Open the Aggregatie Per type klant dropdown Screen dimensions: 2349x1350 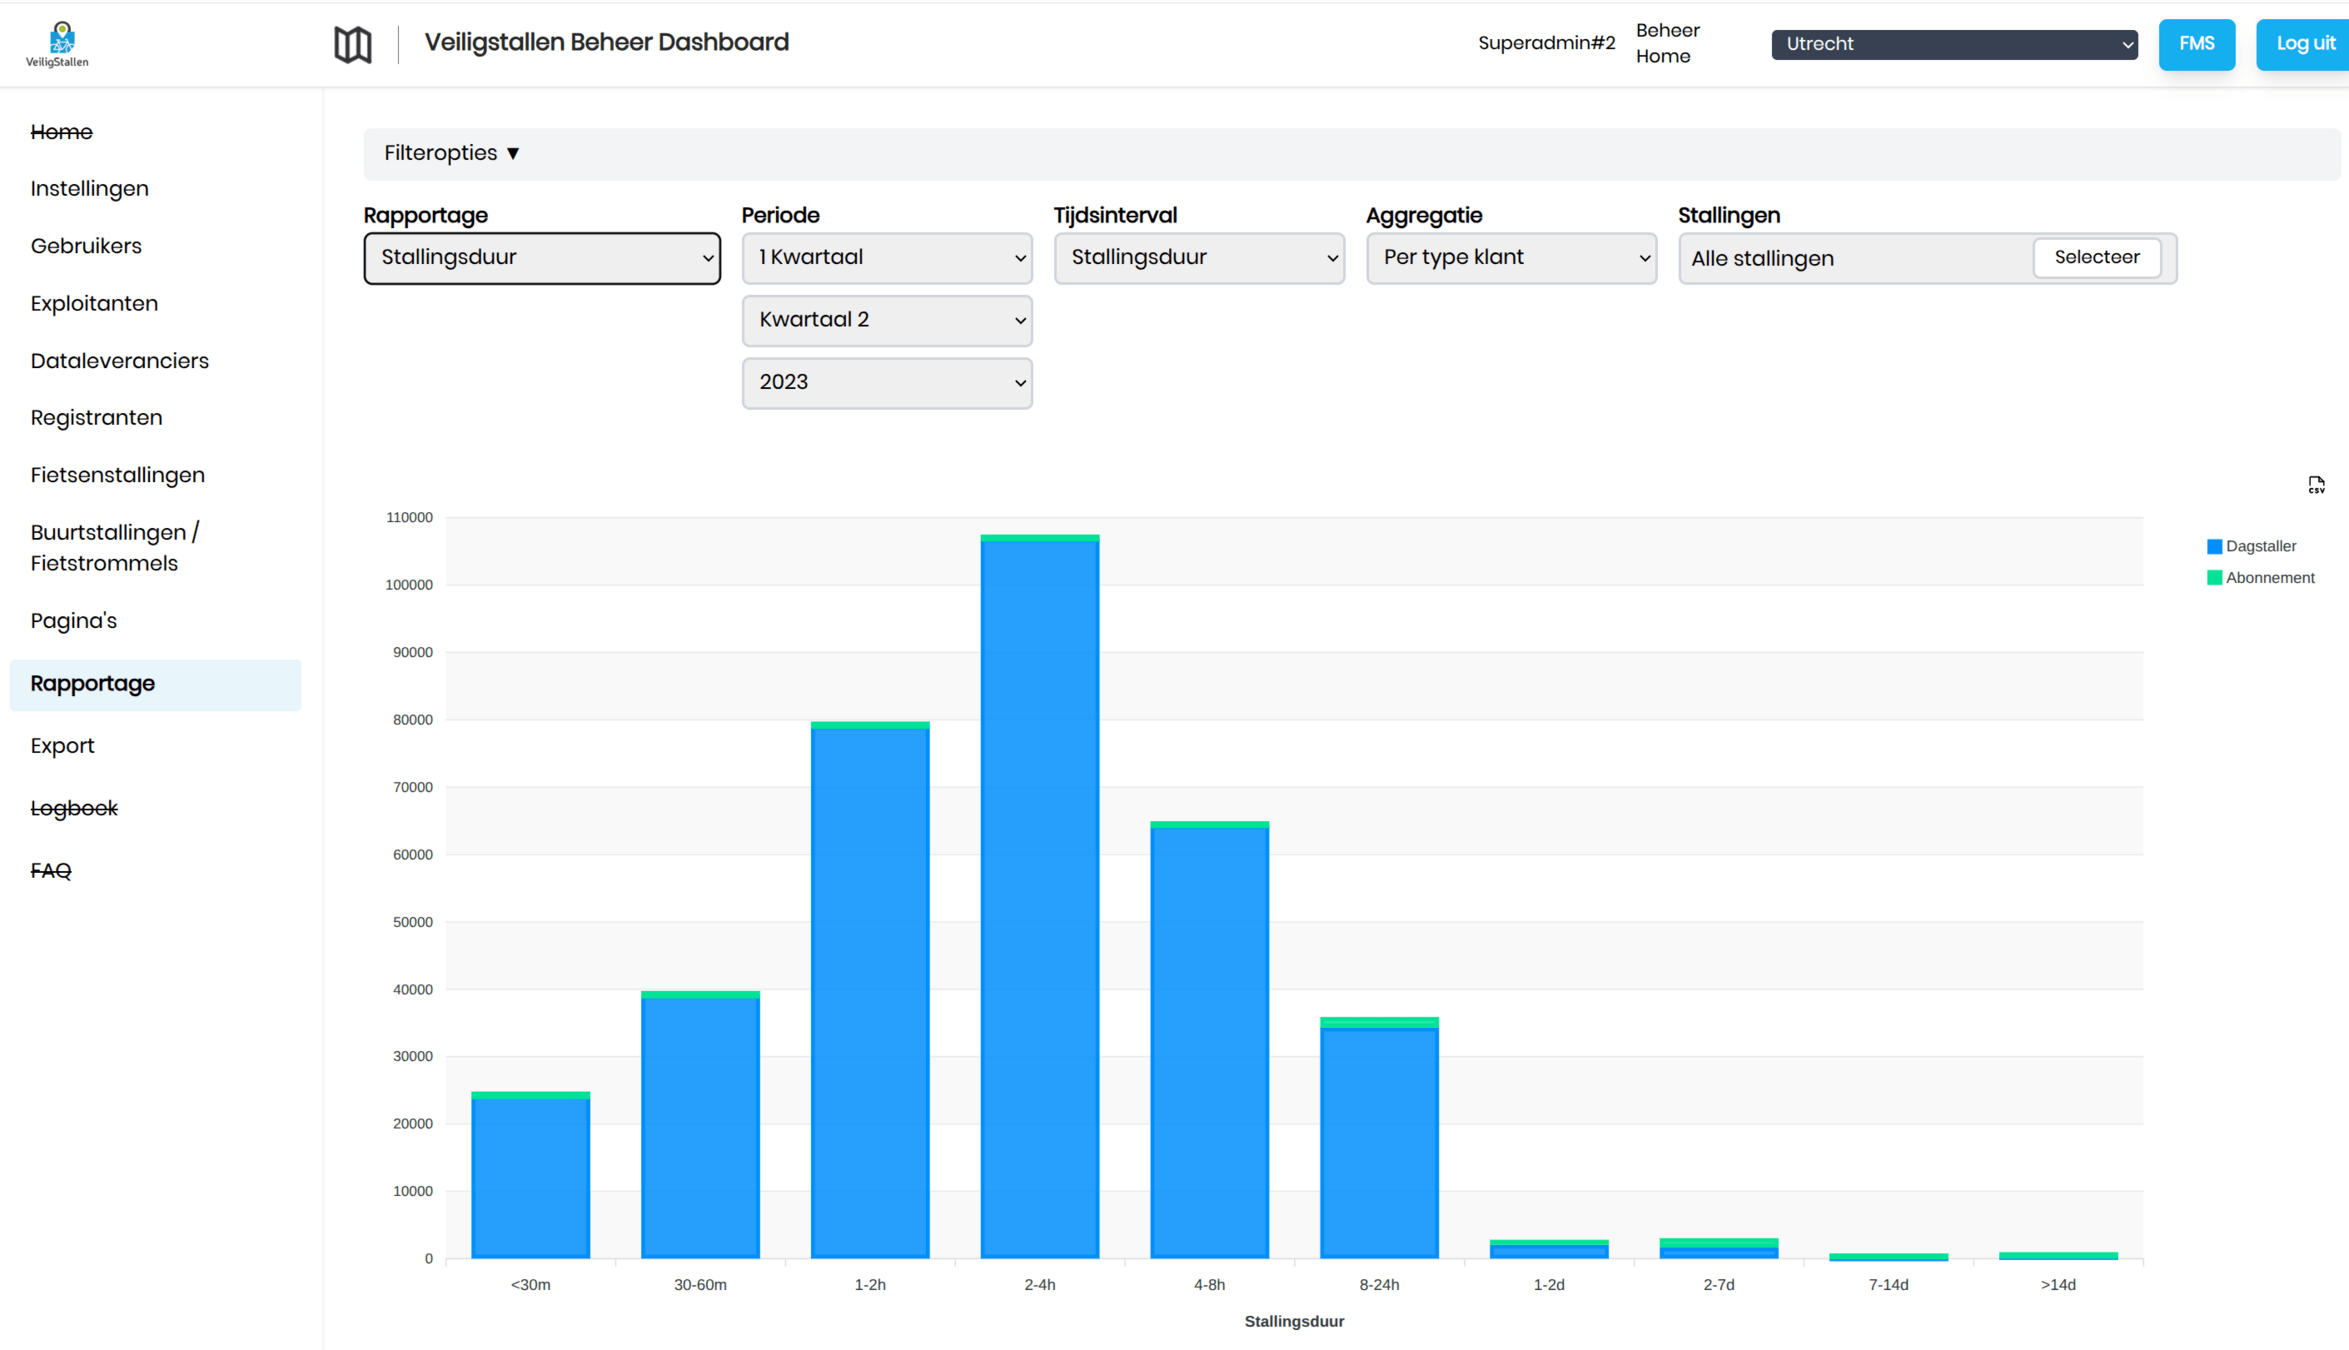point(1511,258)
